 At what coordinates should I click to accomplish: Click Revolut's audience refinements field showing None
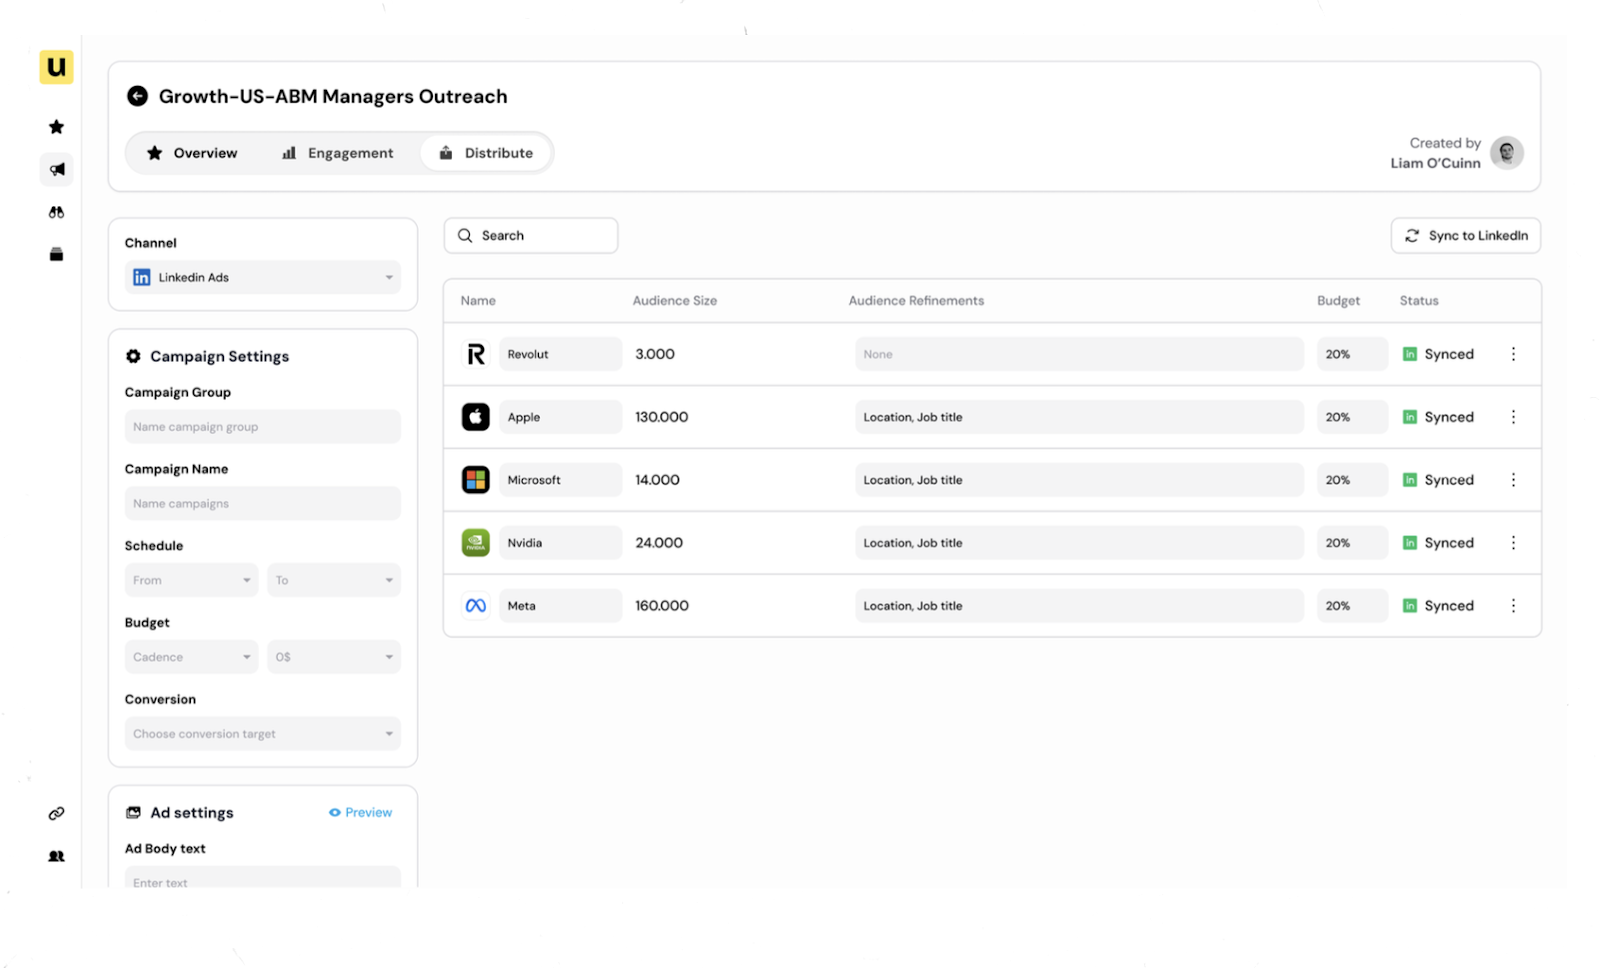click(1079, 354)
